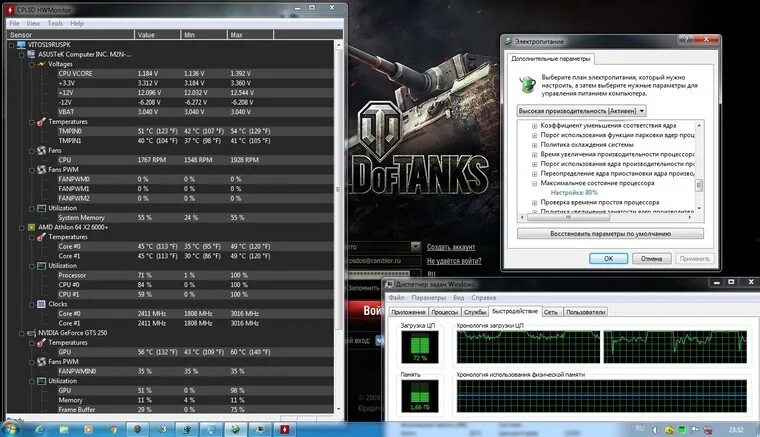The image size is (760, 437).
Task: Open the File menu in HWMonitor
Action: tap(15, 23)
